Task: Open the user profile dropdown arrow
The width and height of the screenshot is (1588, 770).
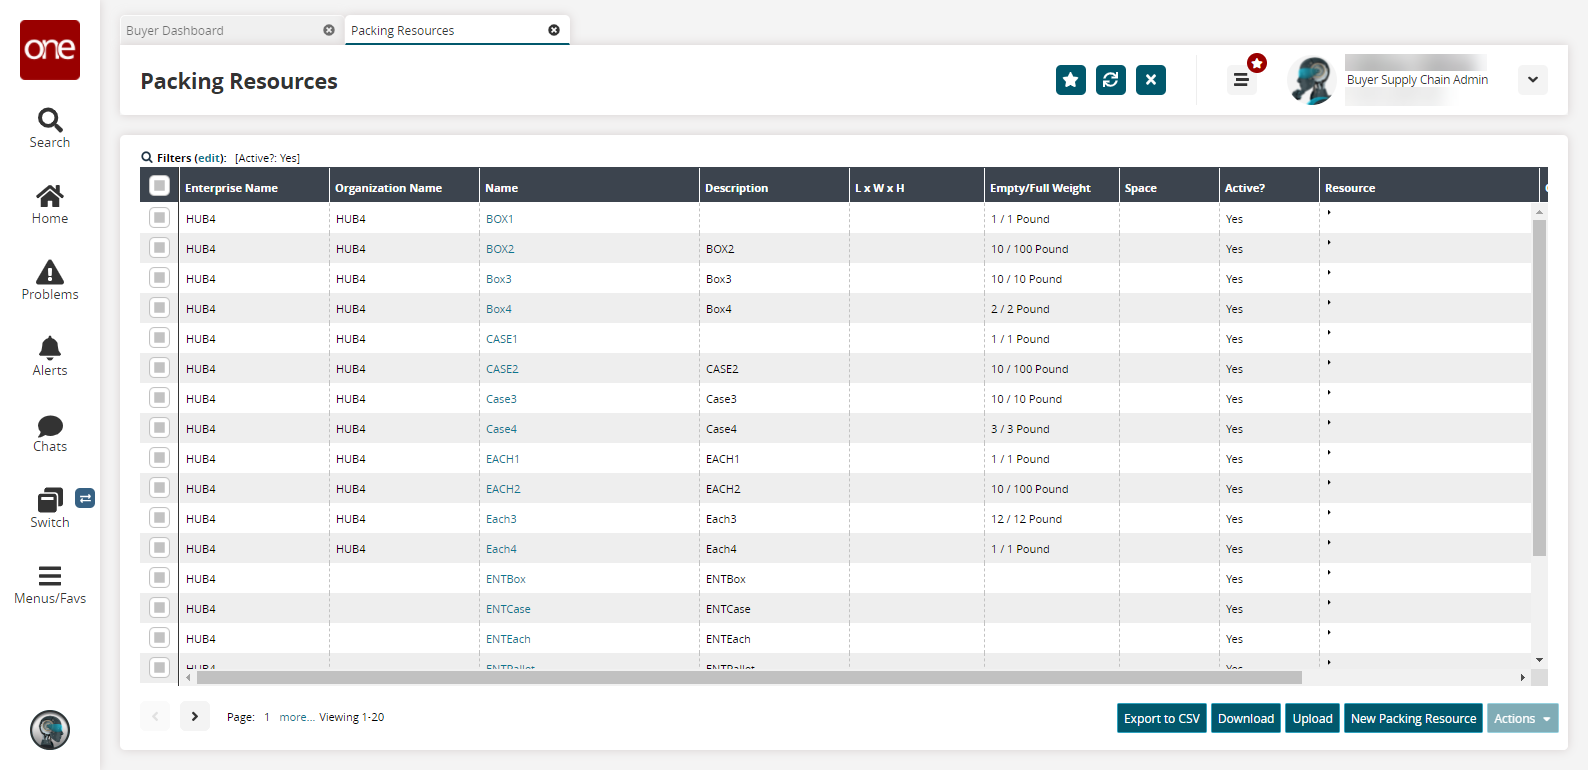Action: tap(1532, 80)
